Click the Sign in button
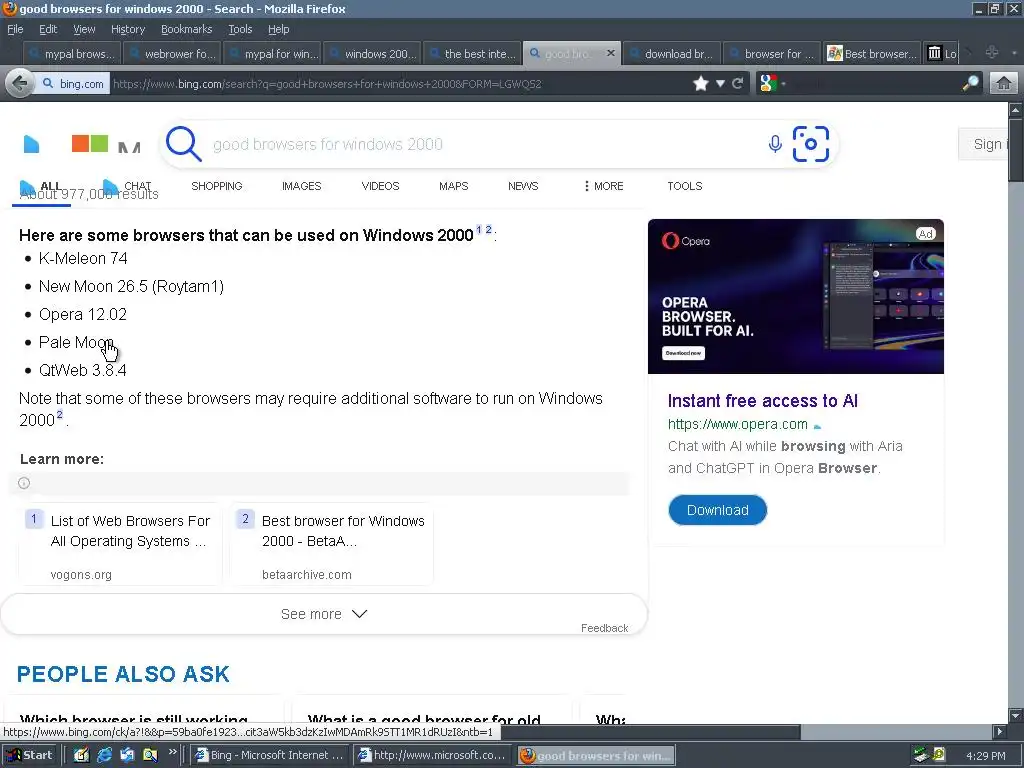 [984, 144]
